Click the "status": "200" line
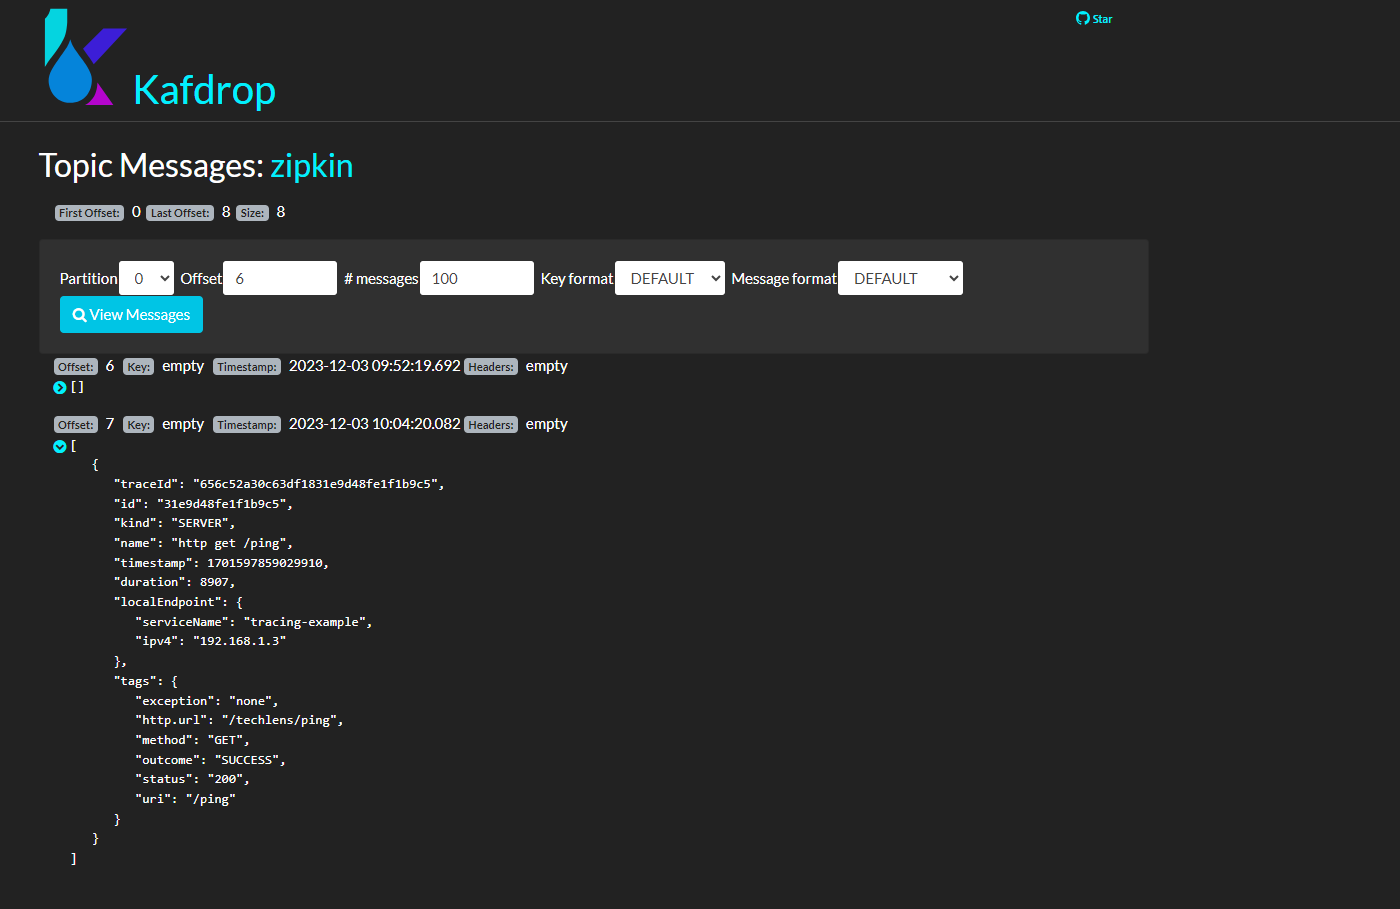The height and width of the screenshot is (909, 1400). 193,779
